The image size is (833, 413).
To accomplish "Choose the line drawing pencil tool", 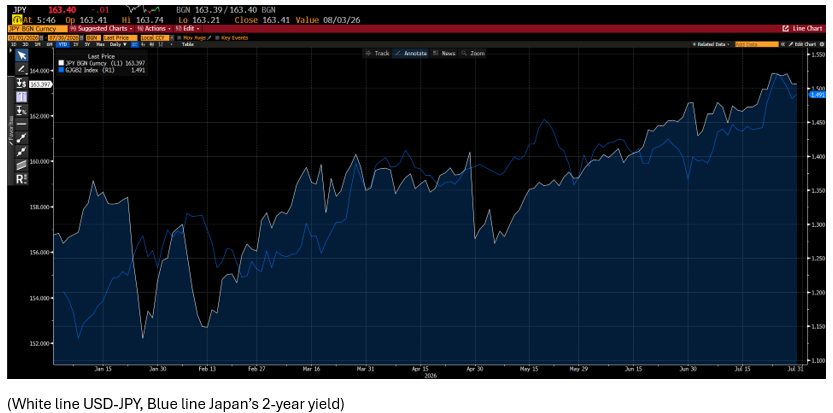I will coord(22,69).
